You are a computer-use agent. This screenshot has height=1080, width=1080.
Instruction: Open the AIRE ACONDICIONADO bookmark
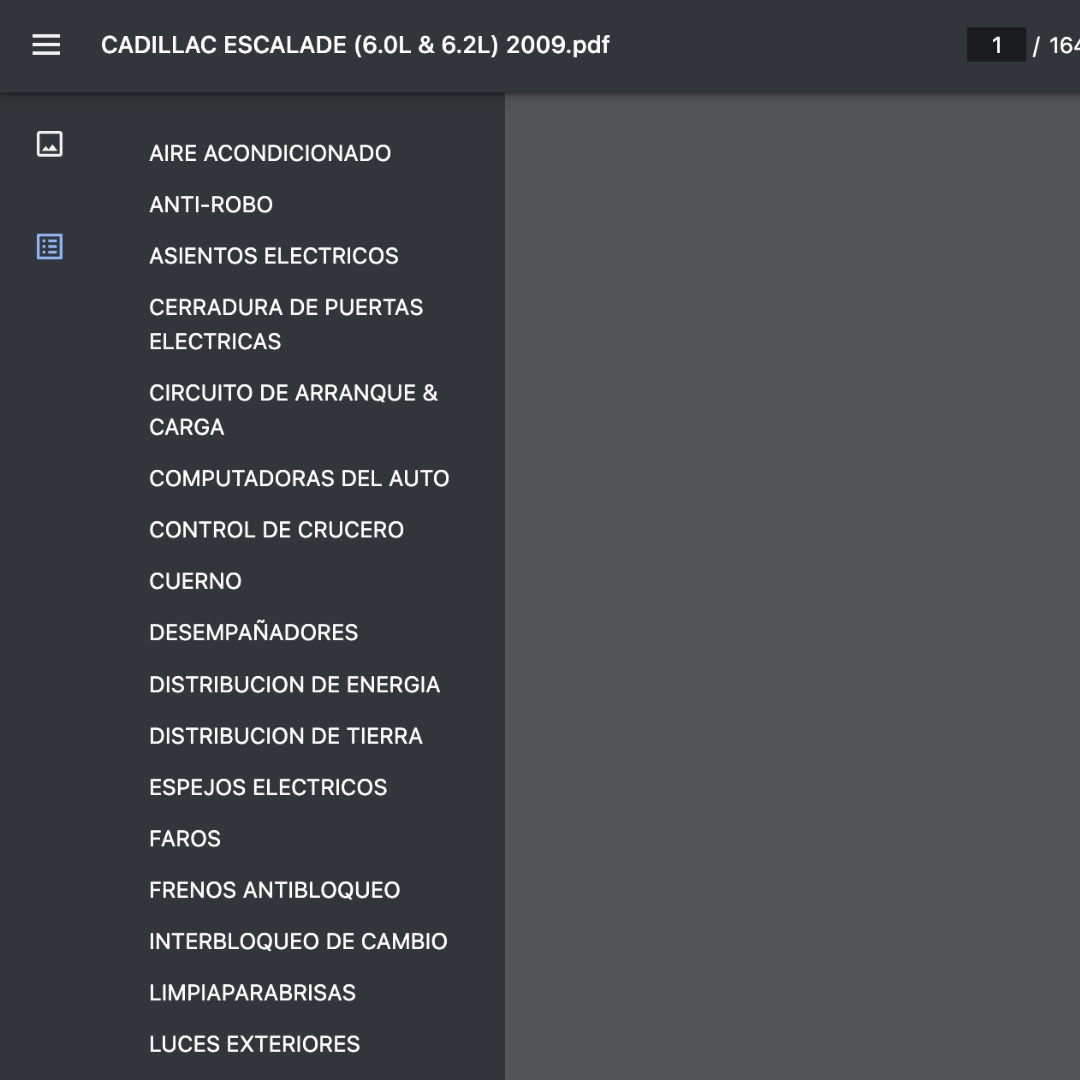tap(270, 153)
